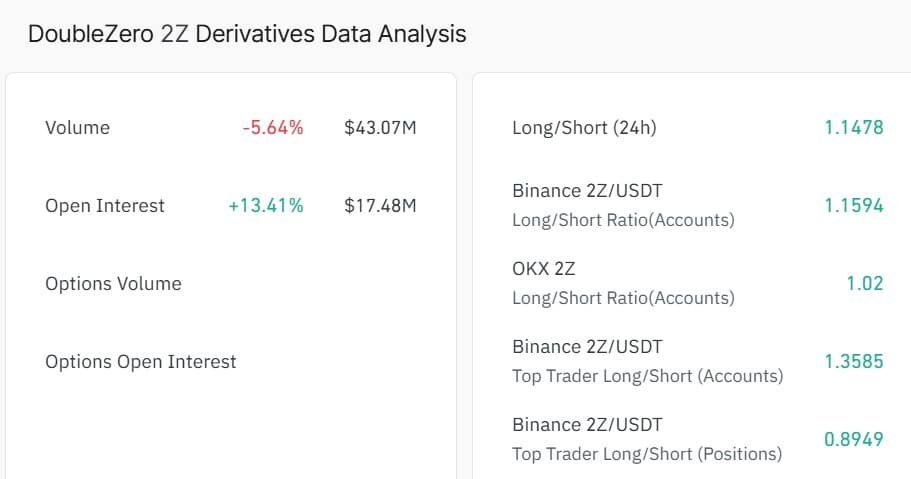
Task: Click the 1.1594 ratio value
Action: tap(853, 206)
